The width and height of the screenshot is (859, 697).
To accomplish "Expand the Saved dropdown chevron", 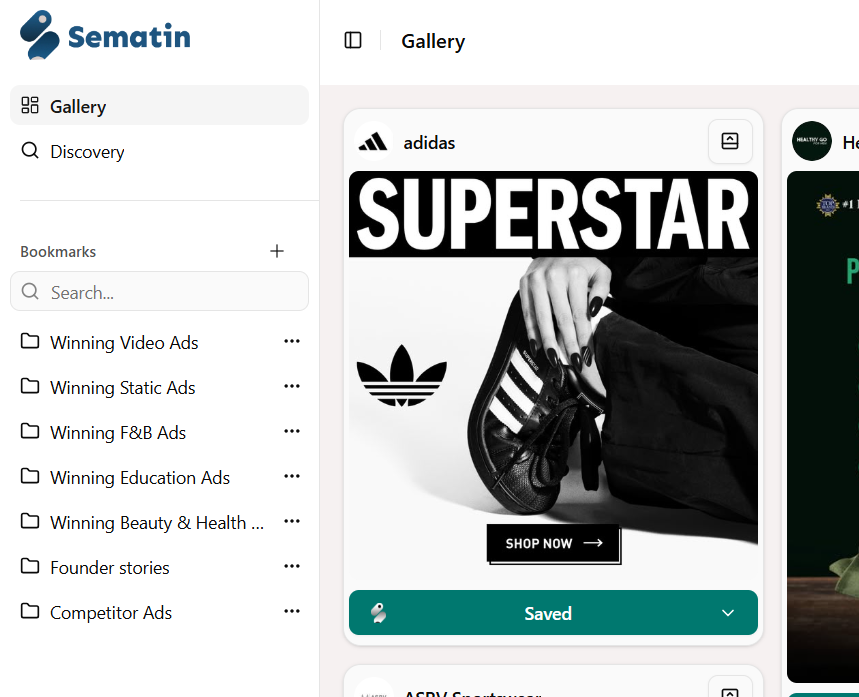I will [728, 613].
